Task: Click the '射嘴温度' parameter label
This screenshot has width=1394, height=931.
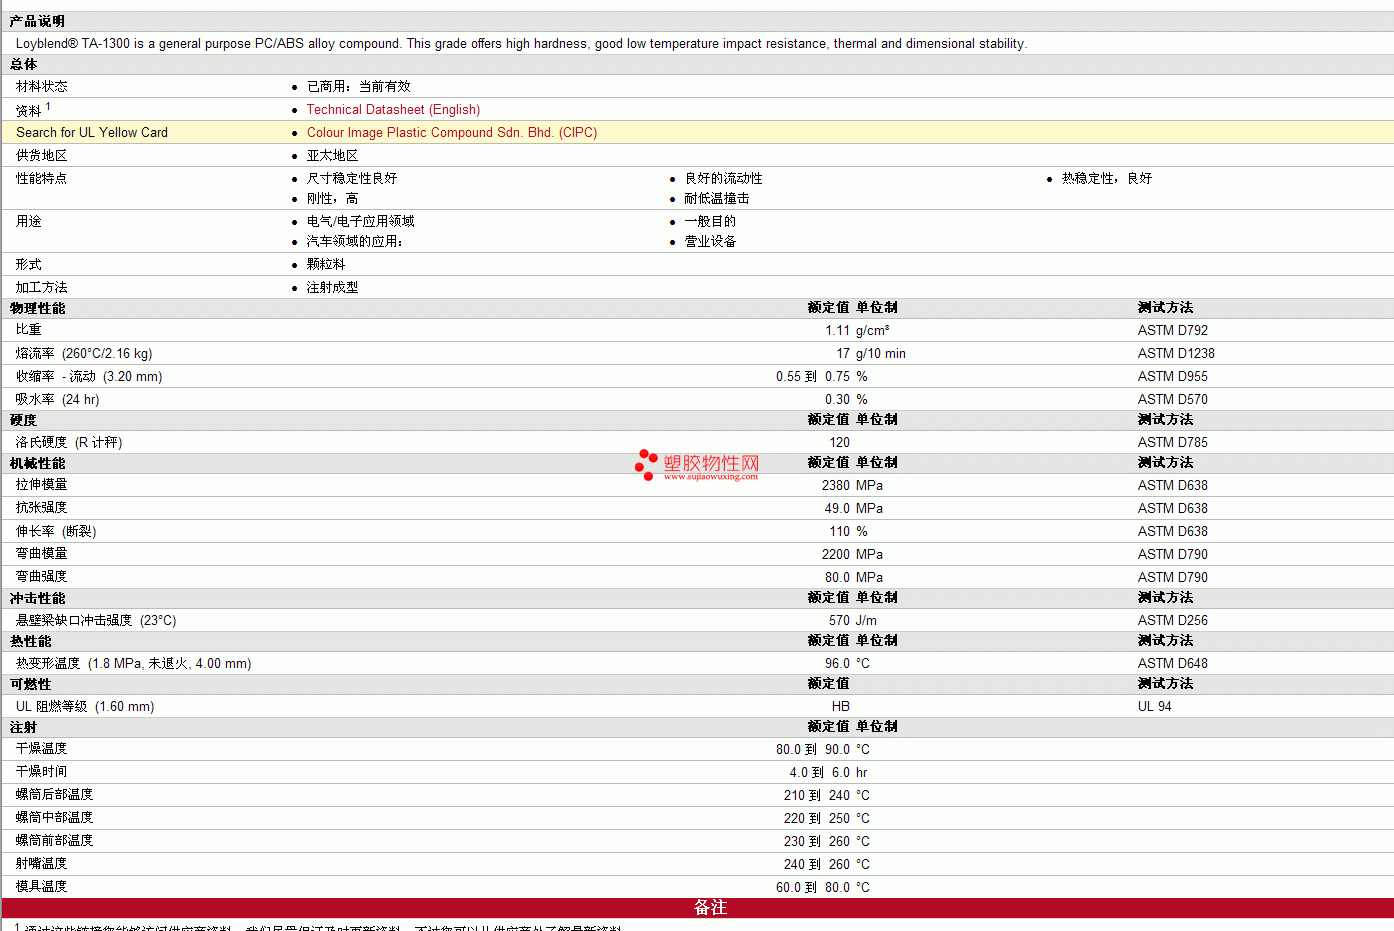Action: (42, 864)
